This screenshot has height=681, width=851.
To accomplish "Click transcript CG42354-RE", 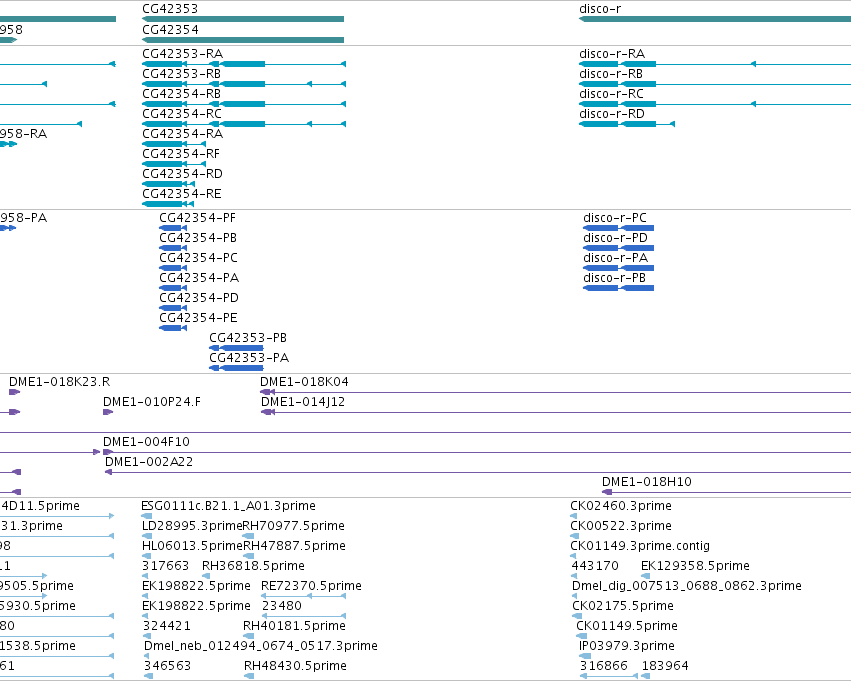I will 182,194.
